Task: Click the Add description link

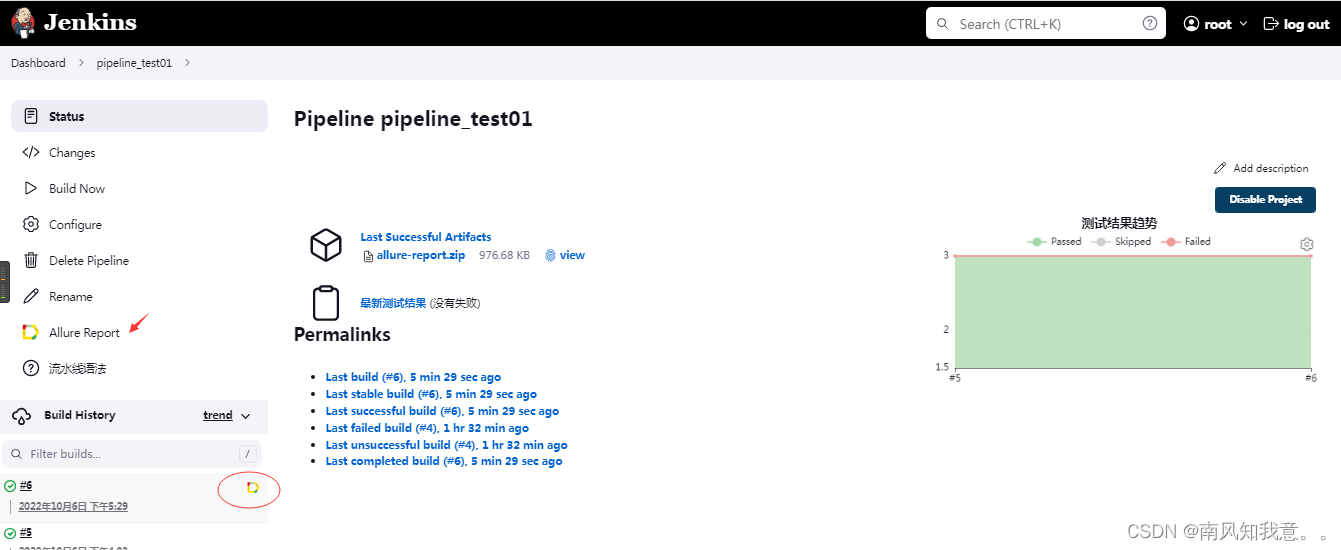Action: pos(1261,168)
